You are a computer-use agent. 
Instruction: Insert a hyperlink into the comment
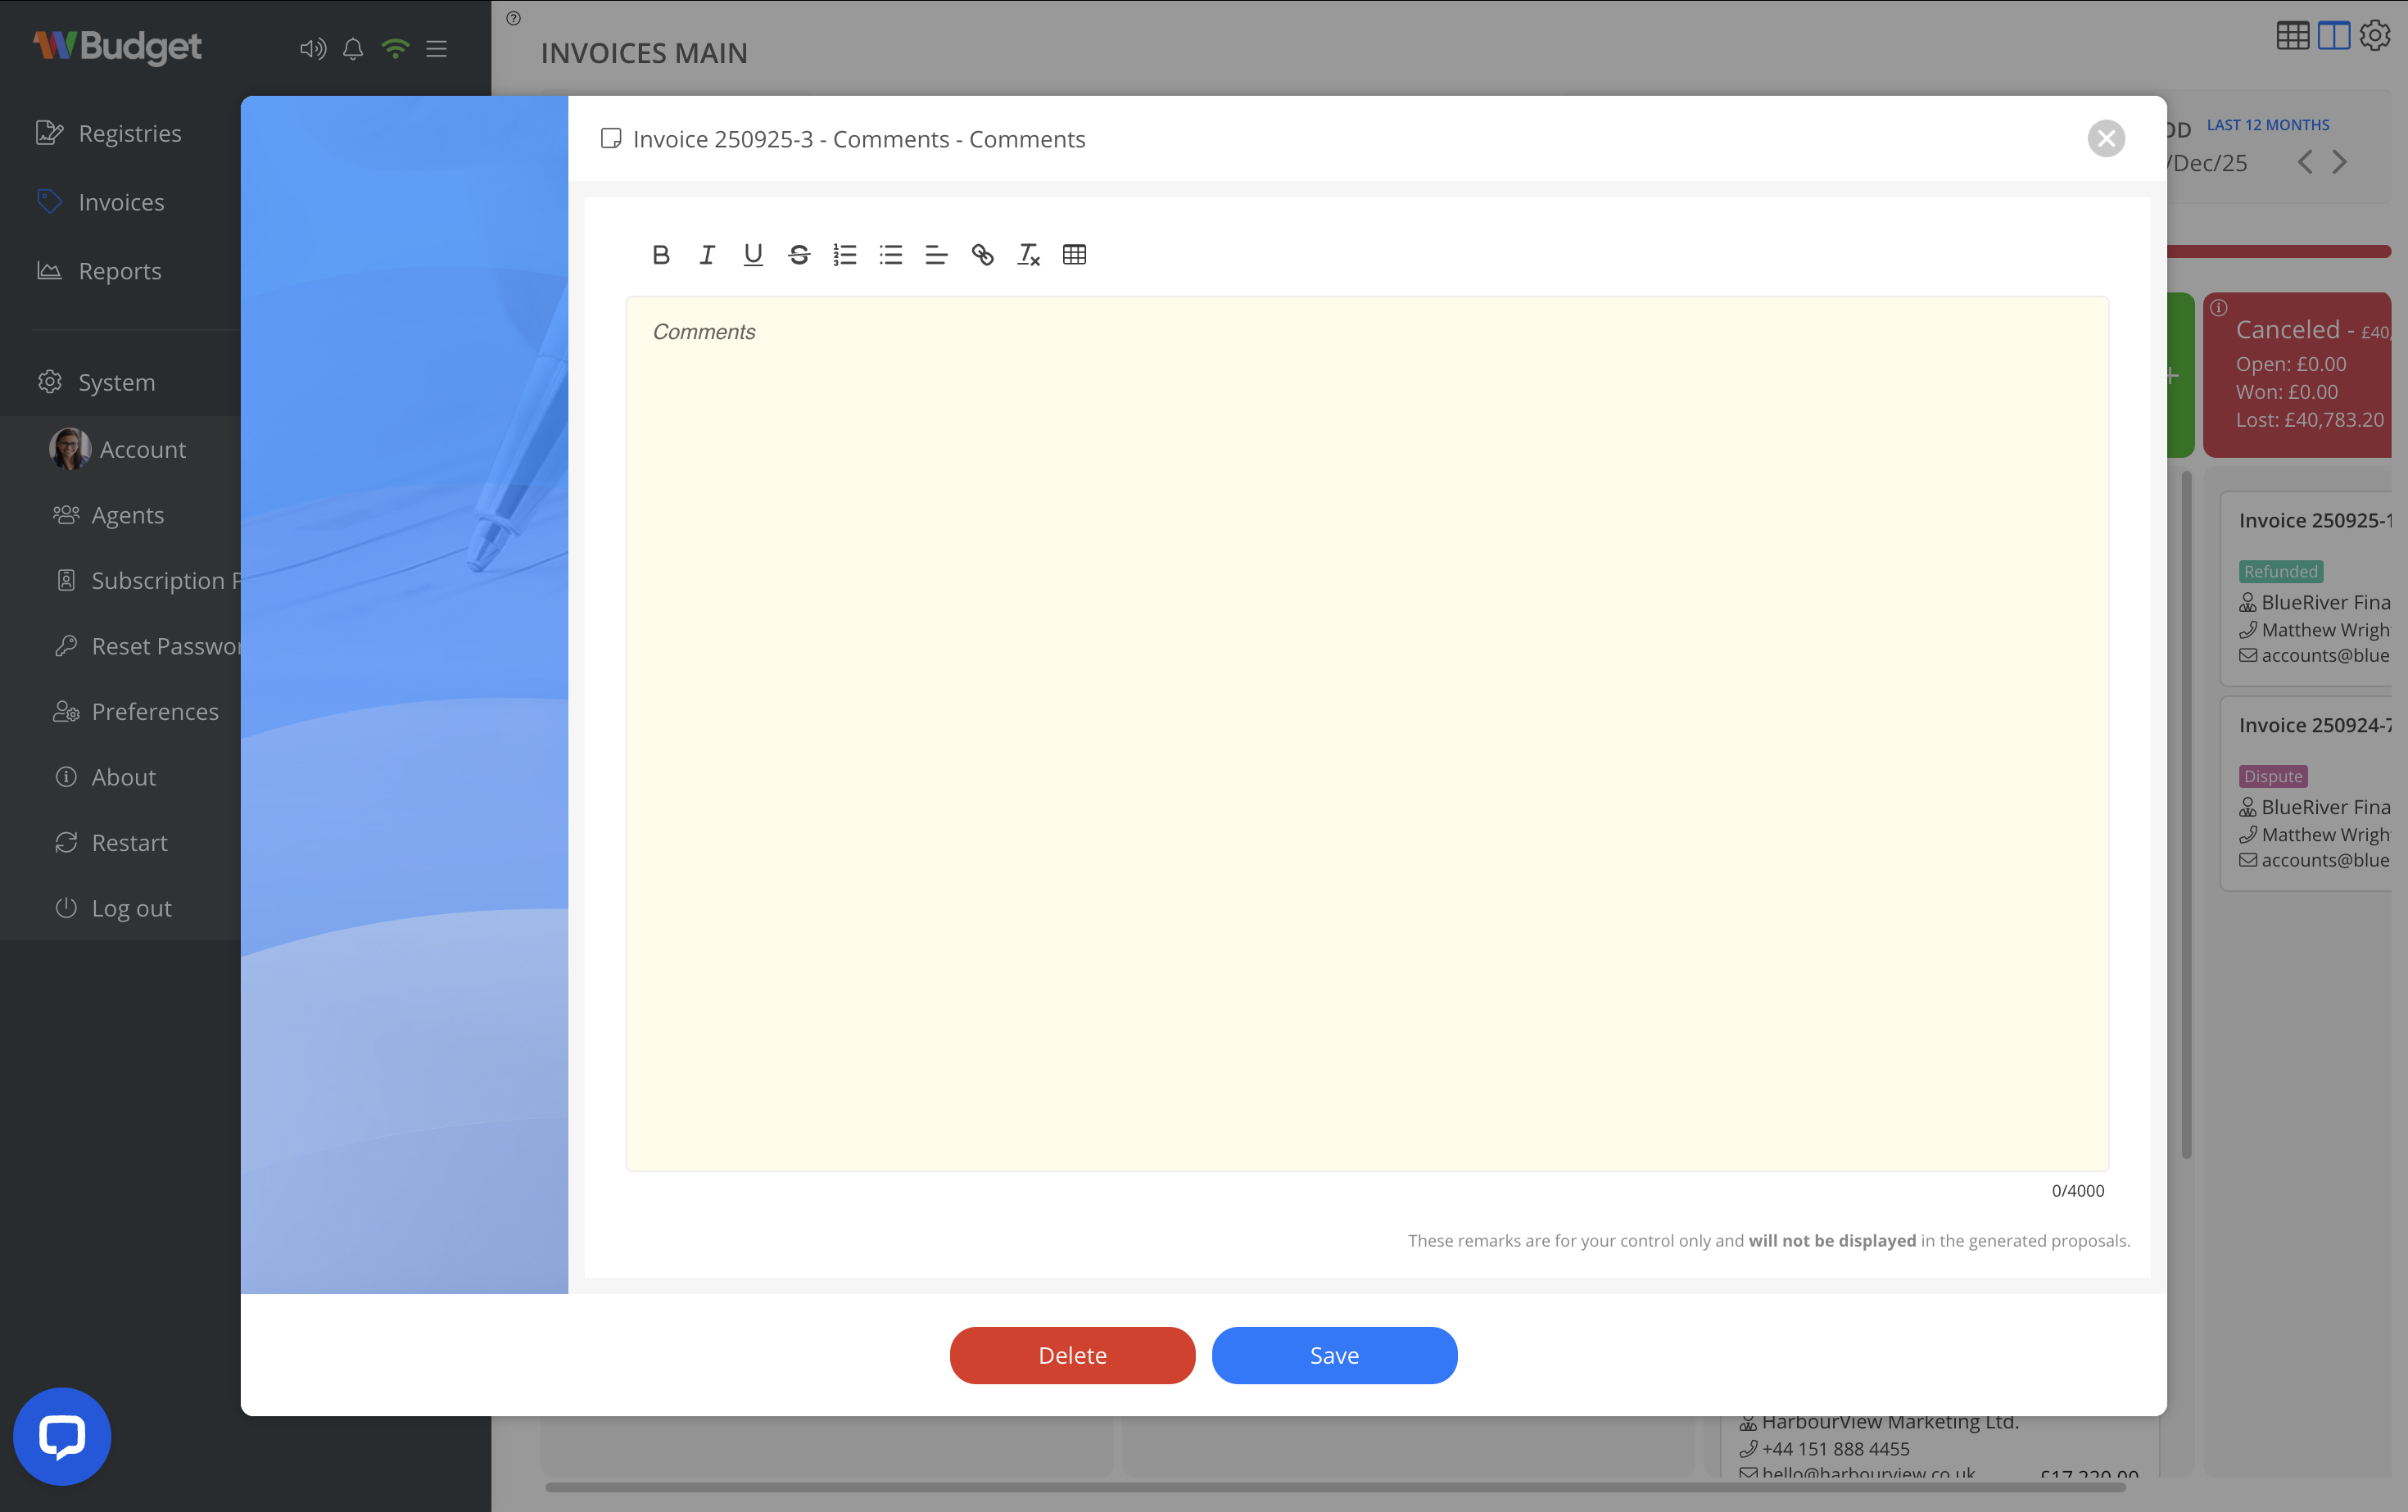click(983, 255)
